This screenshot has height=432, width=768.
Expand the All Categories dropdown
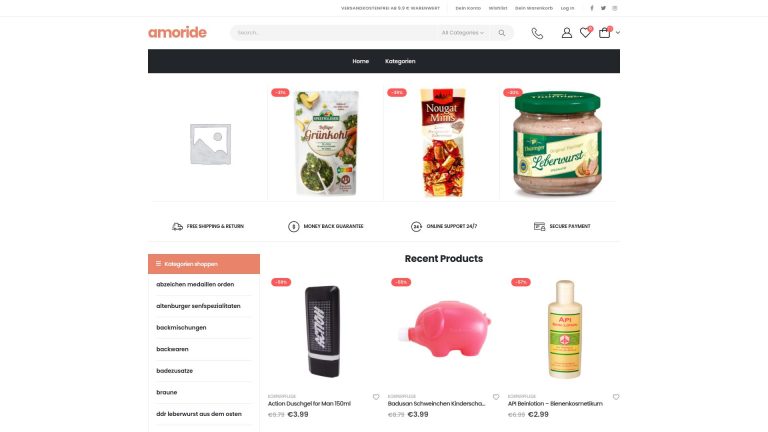point(462,33)
